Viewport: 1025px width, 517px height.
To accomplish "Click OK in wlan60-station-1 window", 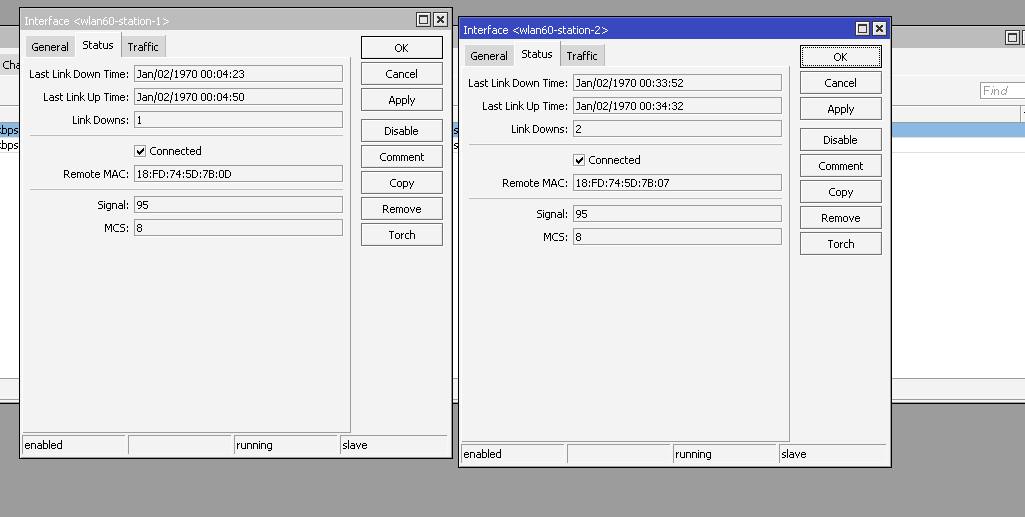I will (401, 48).
